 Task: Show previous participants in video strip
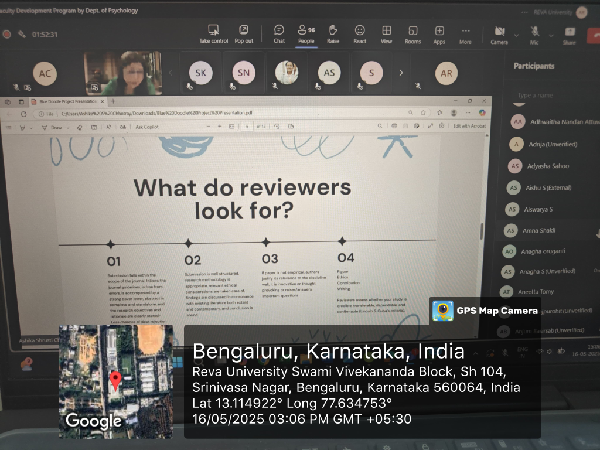pyautogui.click(x=171, y=72)
